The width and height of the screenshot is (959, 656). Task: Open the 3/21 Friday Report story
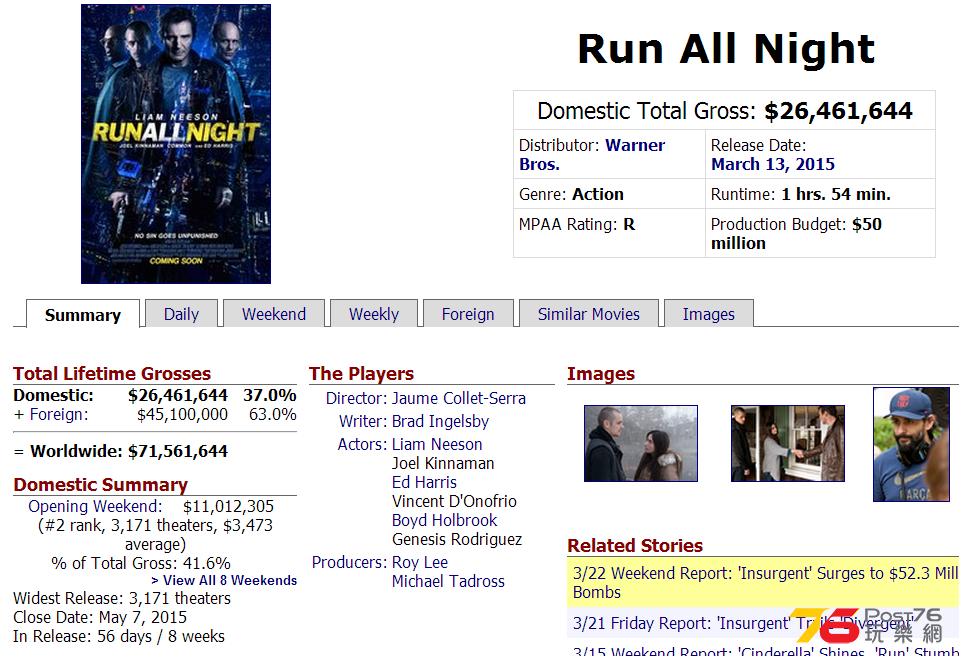(743, 624)
